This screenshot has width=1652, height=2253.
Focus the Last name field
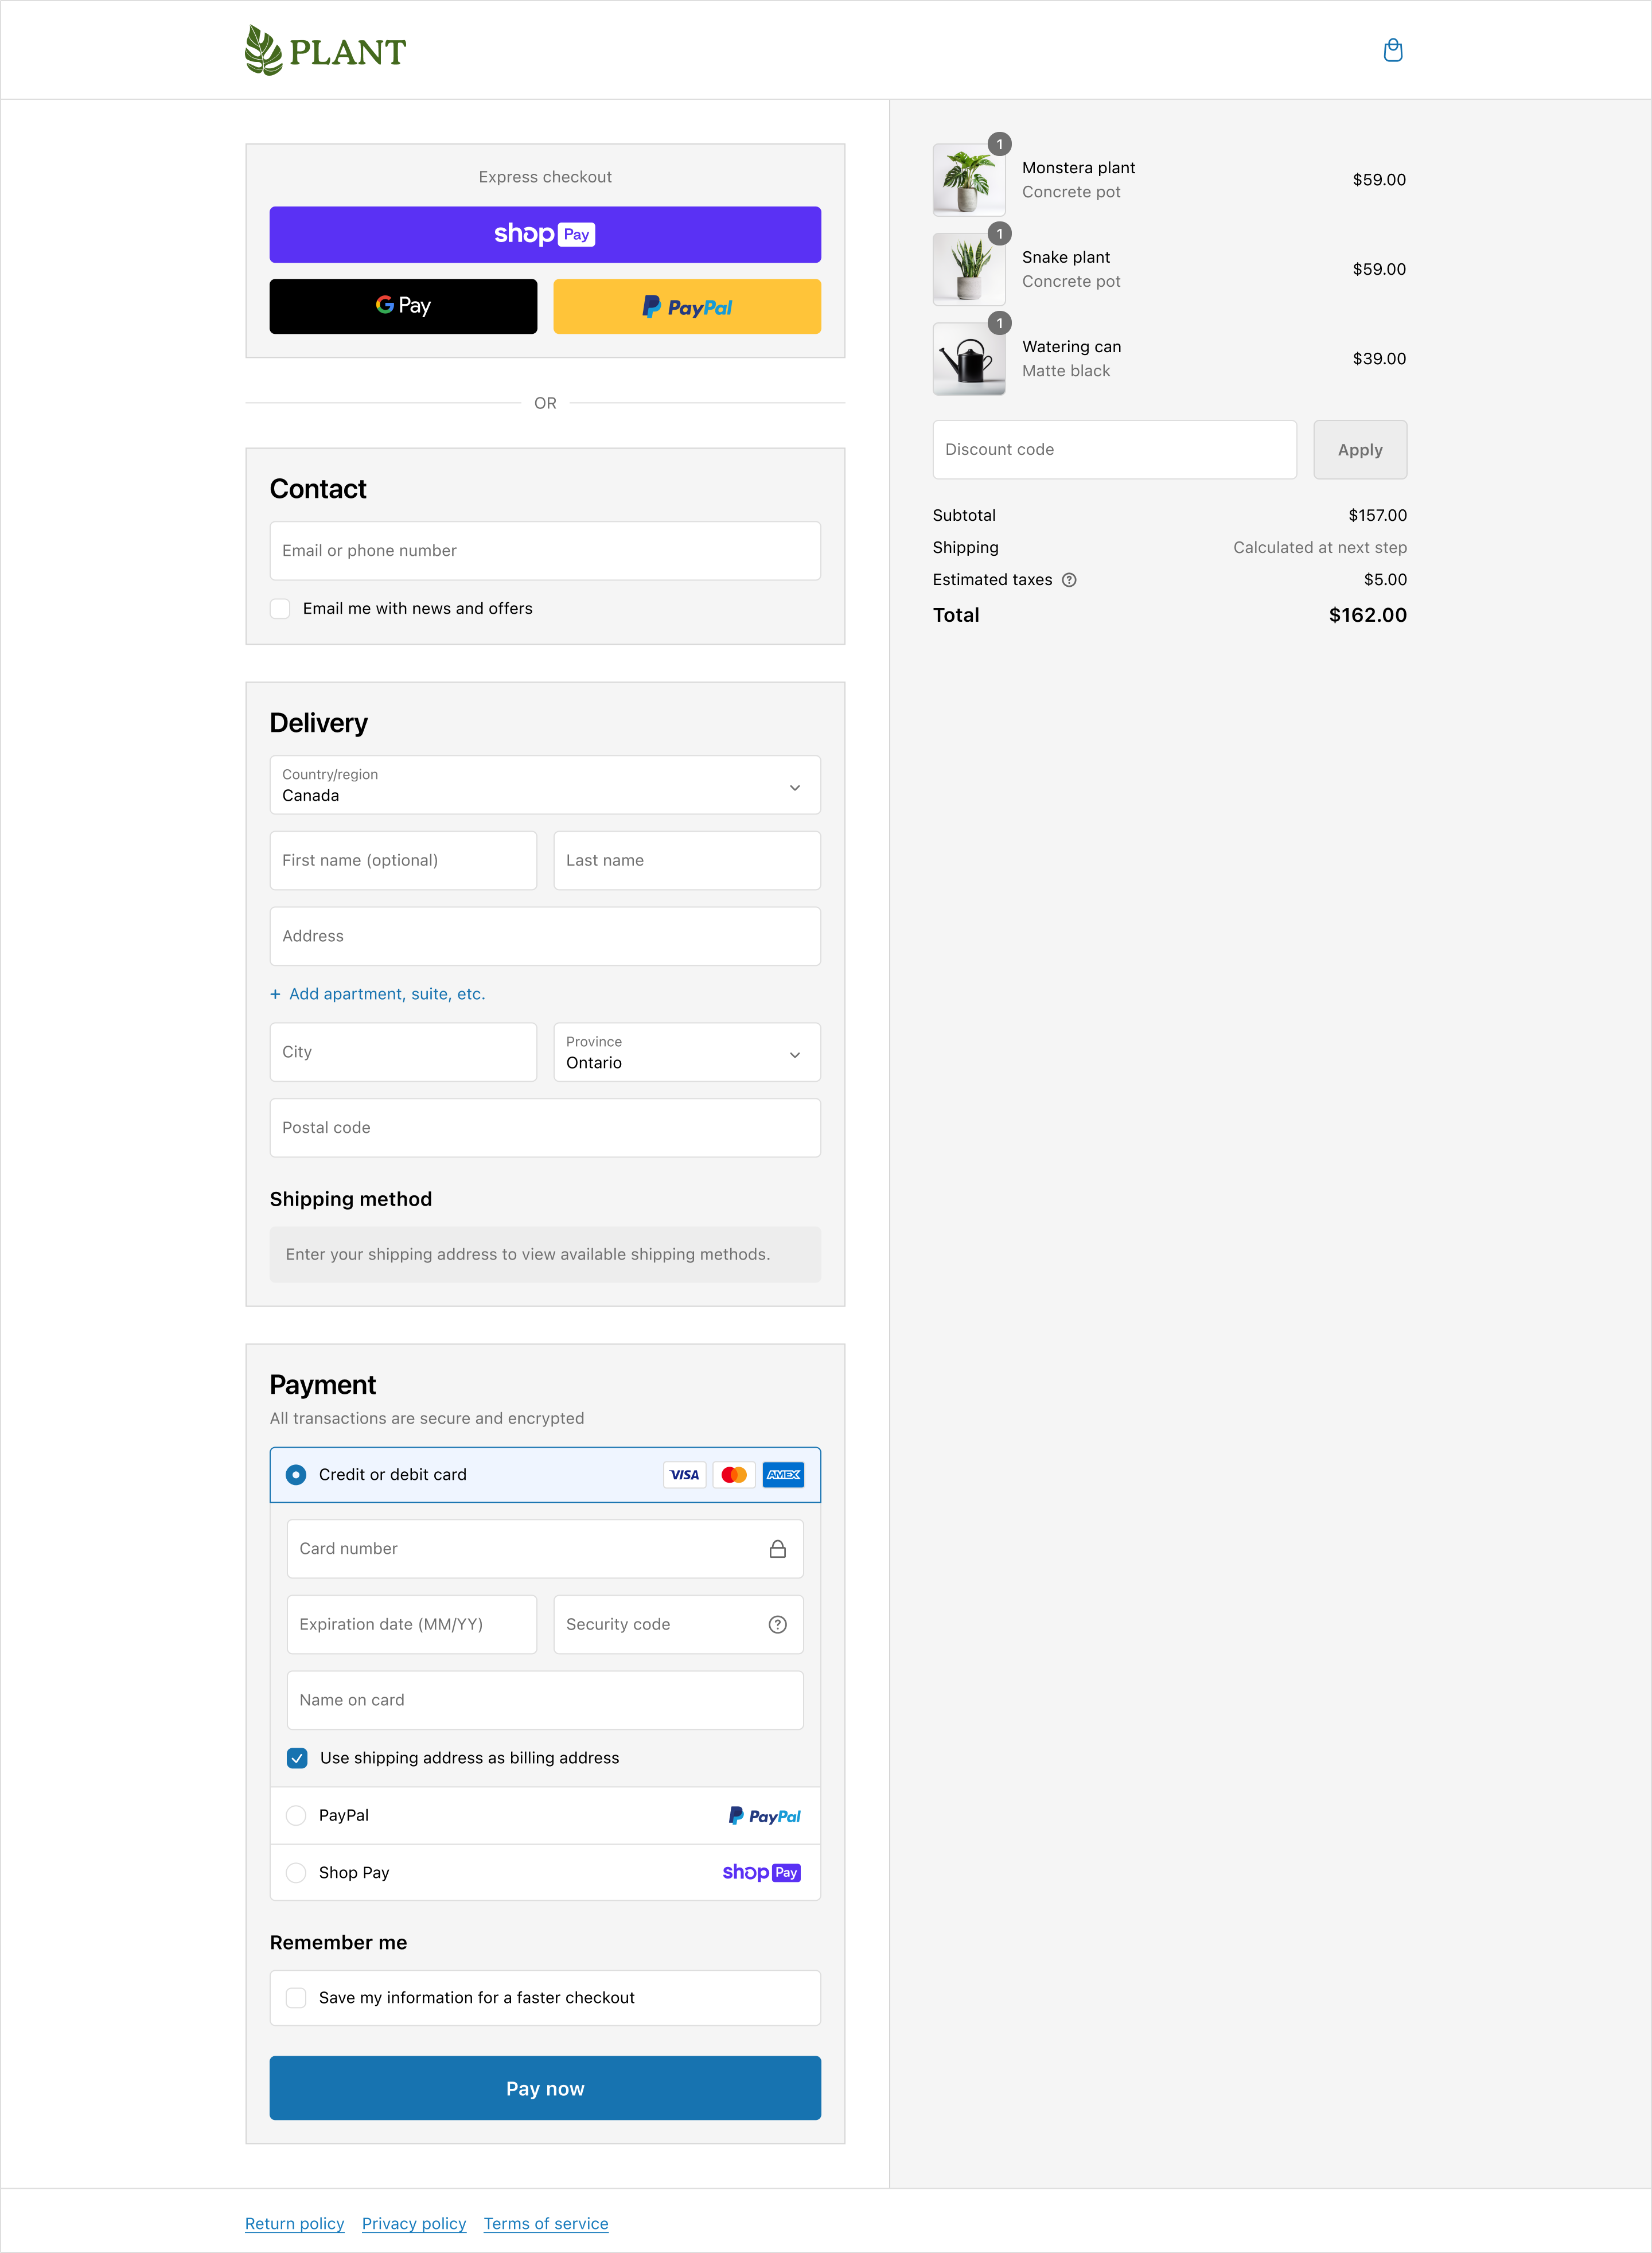point(687,861)
